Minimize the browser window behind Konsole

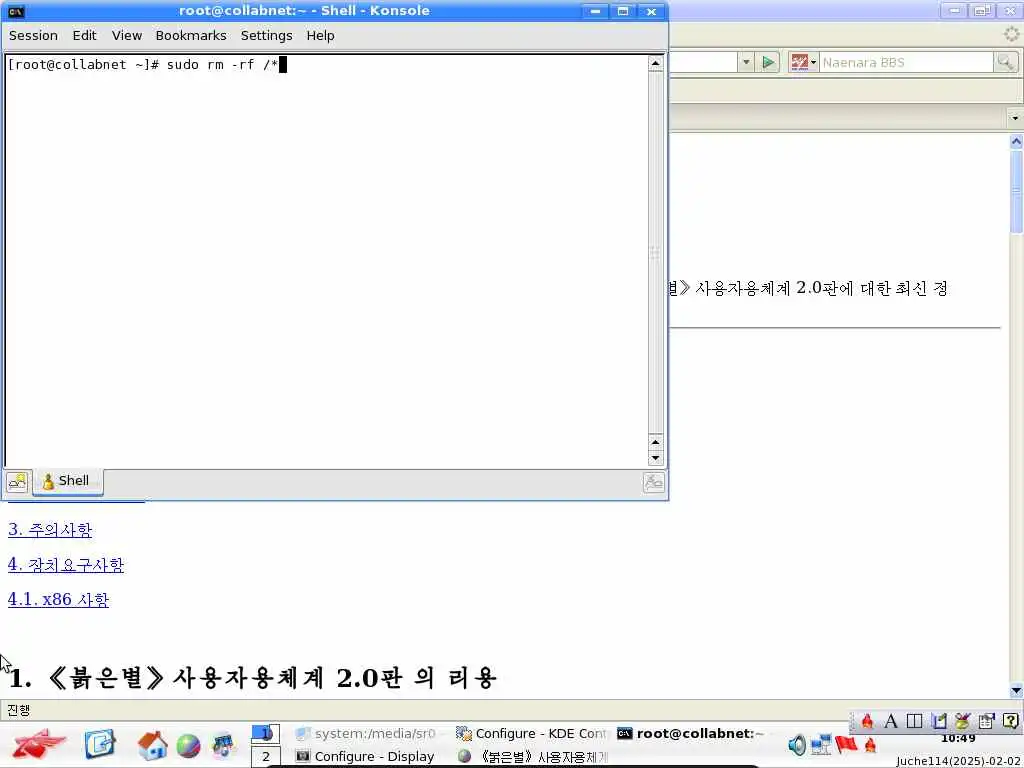(954, 10)
